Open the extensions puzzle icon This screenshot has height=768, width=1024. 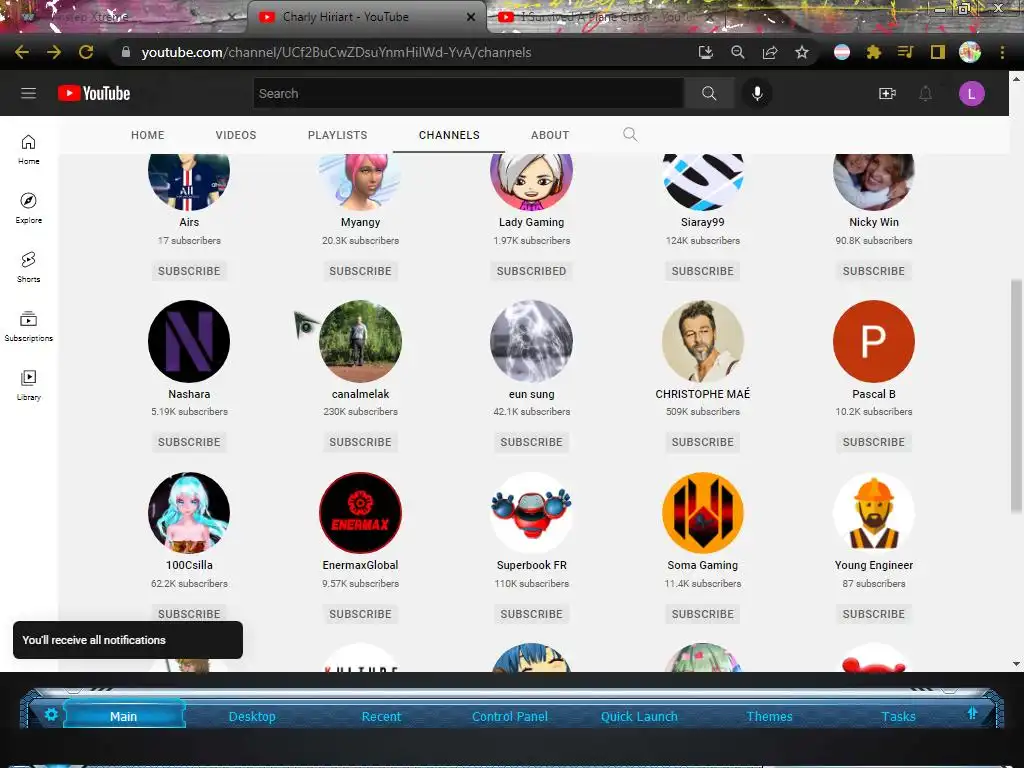(x=874, y=52)
